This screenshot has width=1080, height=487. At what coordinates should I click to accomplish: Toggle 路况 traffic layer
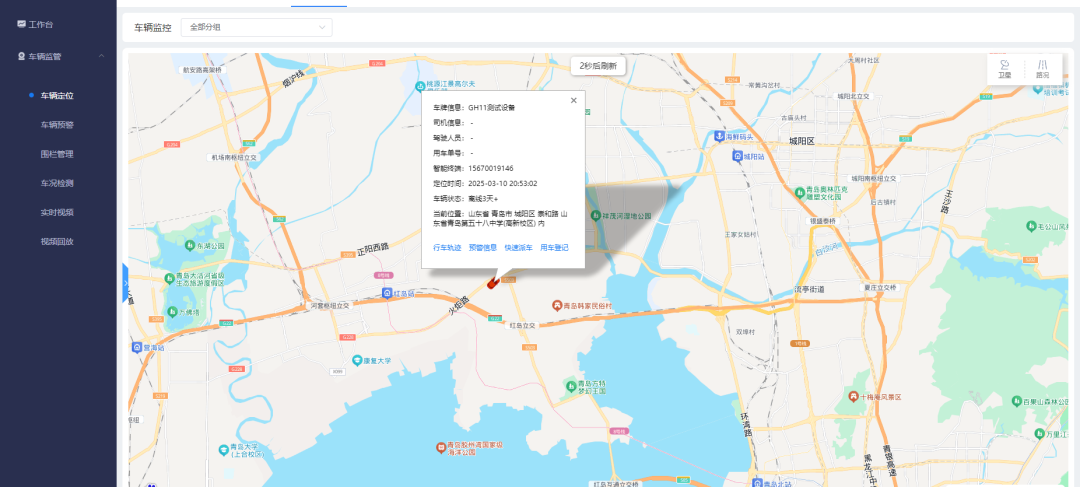tap(1042, 69)
